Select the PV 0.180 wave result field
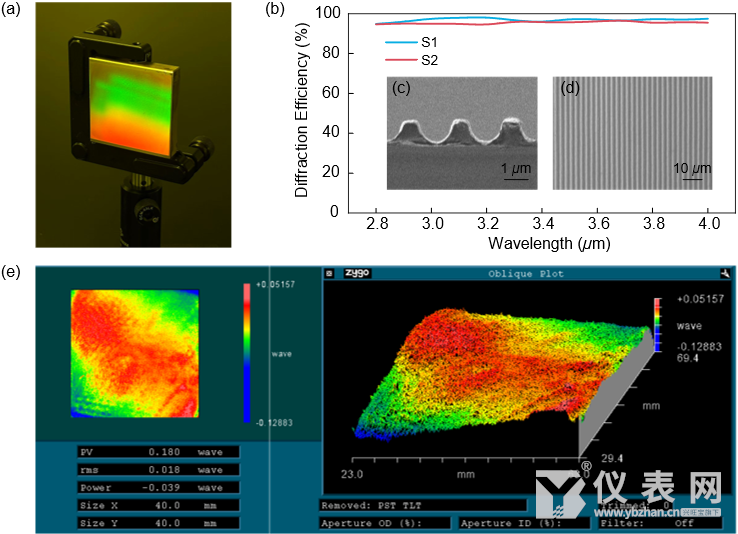 (x=158, y=452)
